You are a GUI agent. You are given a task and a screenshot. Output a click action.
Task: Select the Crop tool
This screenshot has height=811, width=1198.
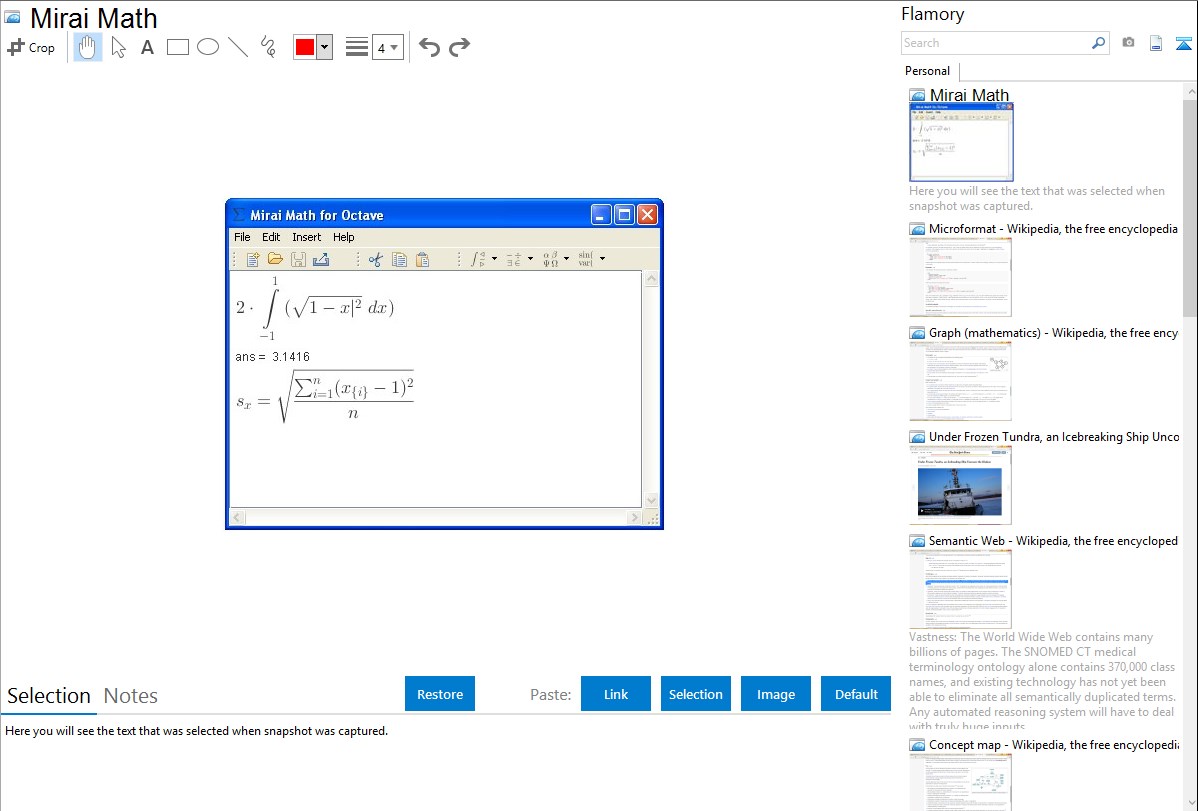pyautogui.click(x=31, y=47)
